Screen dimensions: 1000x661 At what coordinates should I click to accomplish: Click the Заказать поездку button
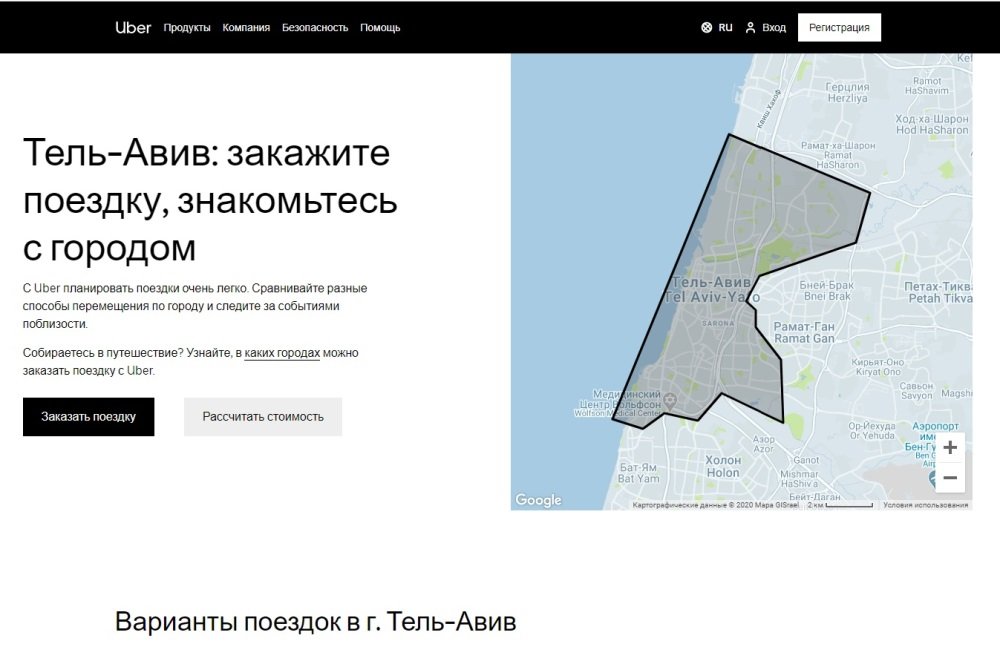pos(89,417)
